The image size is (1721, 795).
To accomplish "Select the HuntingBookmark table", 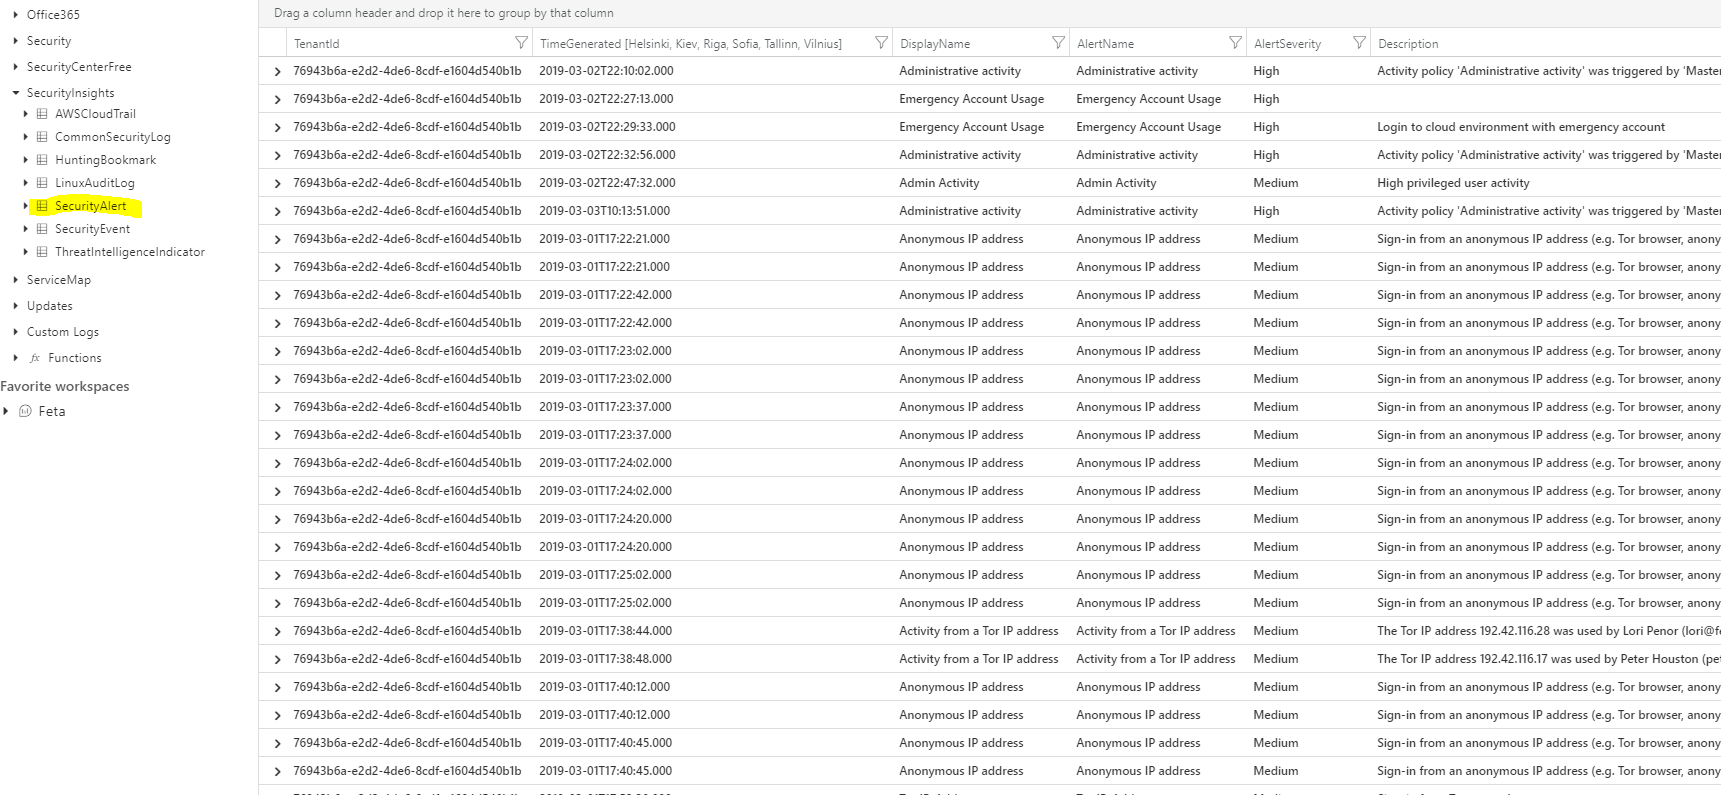I will click(x=105, y=160).
